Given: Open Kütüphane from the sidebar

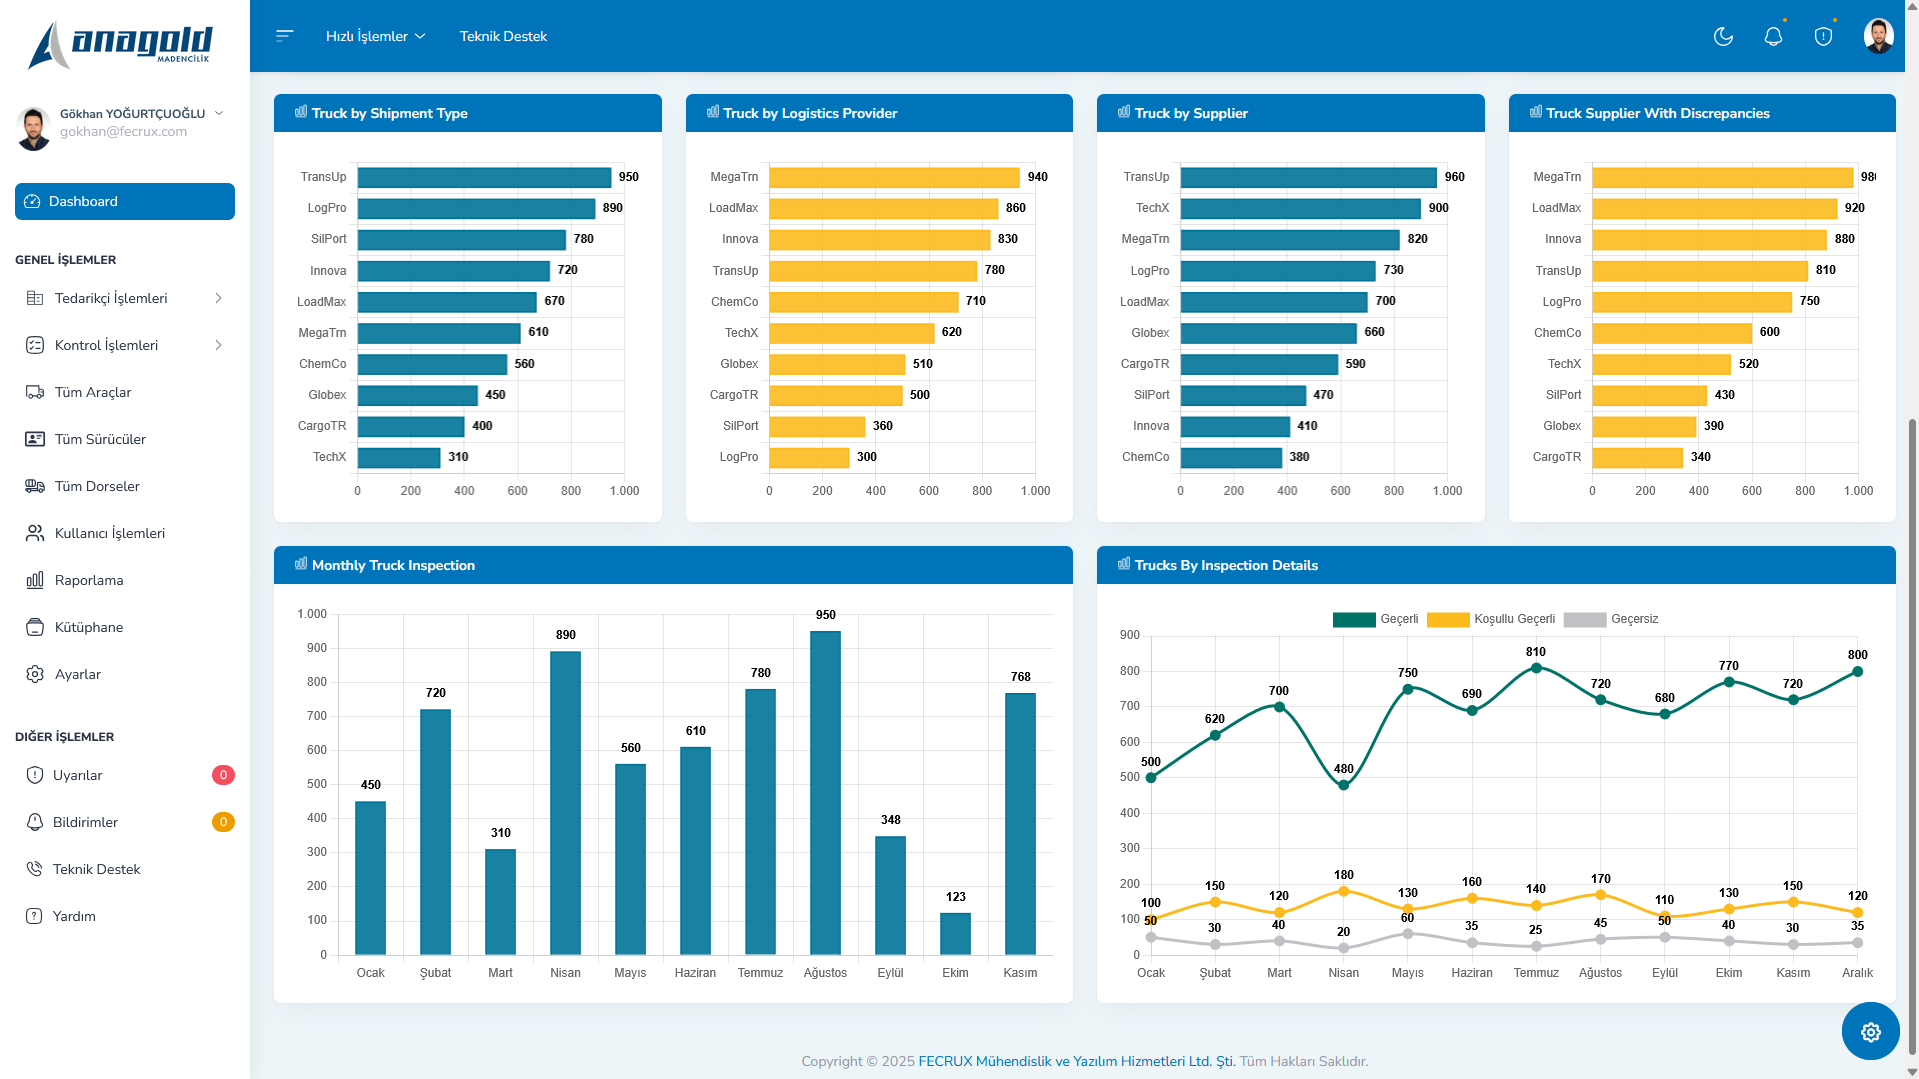Looking at the screenshot, I should point(89,627).
